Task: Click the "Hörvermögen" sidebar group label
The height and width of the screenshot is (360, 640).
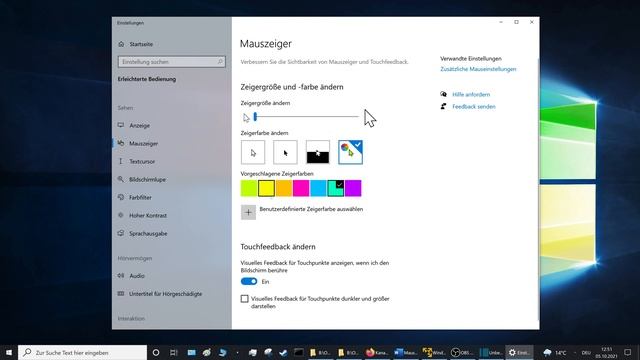Action: click(135, 258)
